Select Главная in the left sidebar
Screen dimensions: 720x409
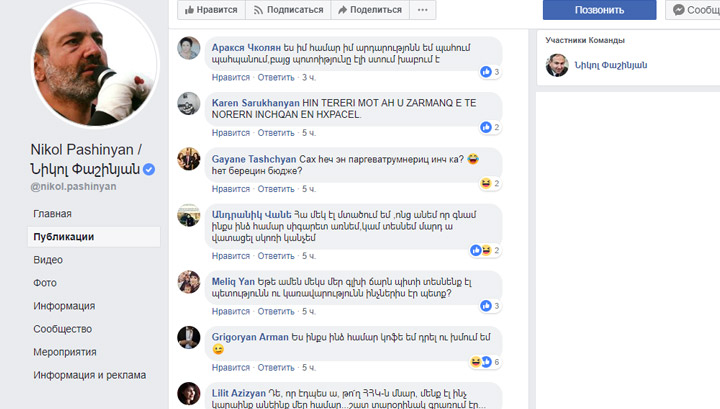(x=52, y=213)
